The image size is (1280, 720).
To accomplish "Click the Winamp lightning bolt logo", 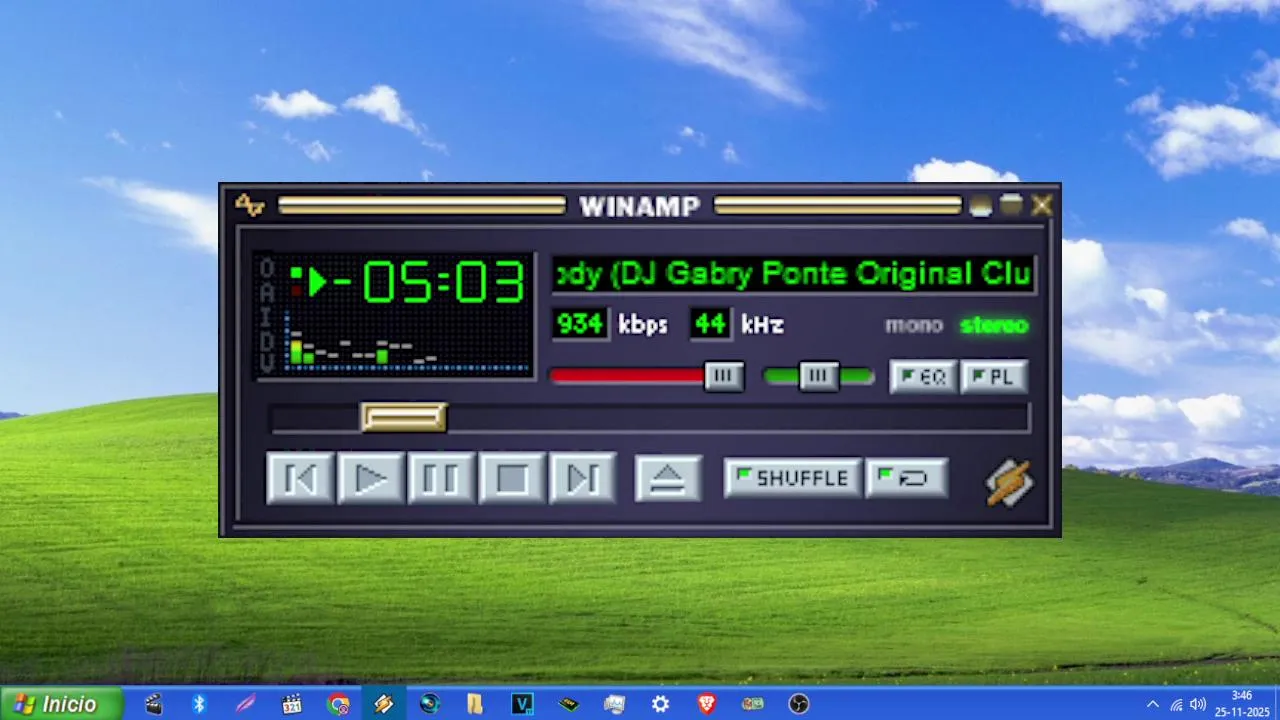I will (x=1009, y=482).
